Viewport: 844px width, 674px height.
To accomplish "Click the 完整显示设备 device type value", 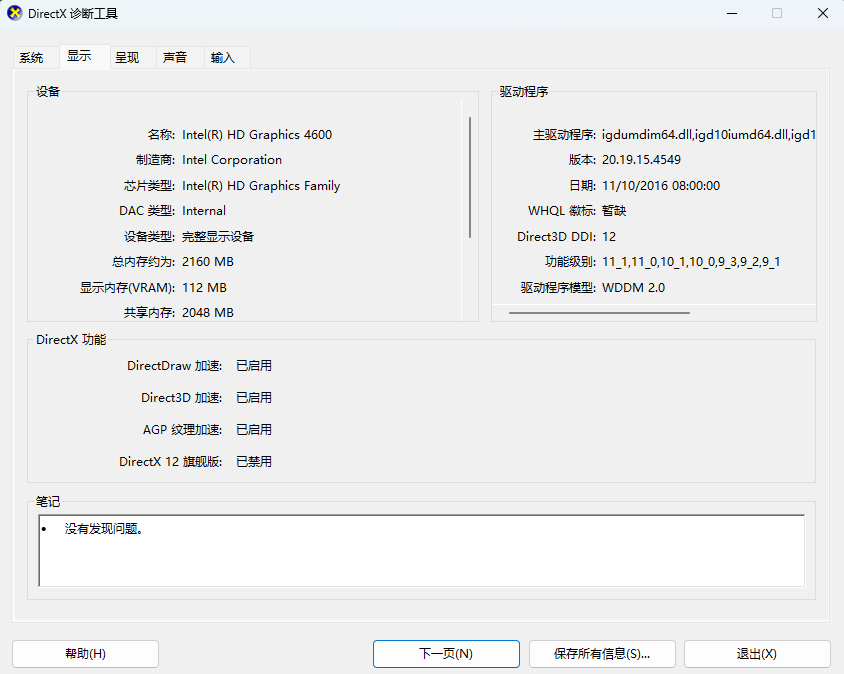I will 218,236.
